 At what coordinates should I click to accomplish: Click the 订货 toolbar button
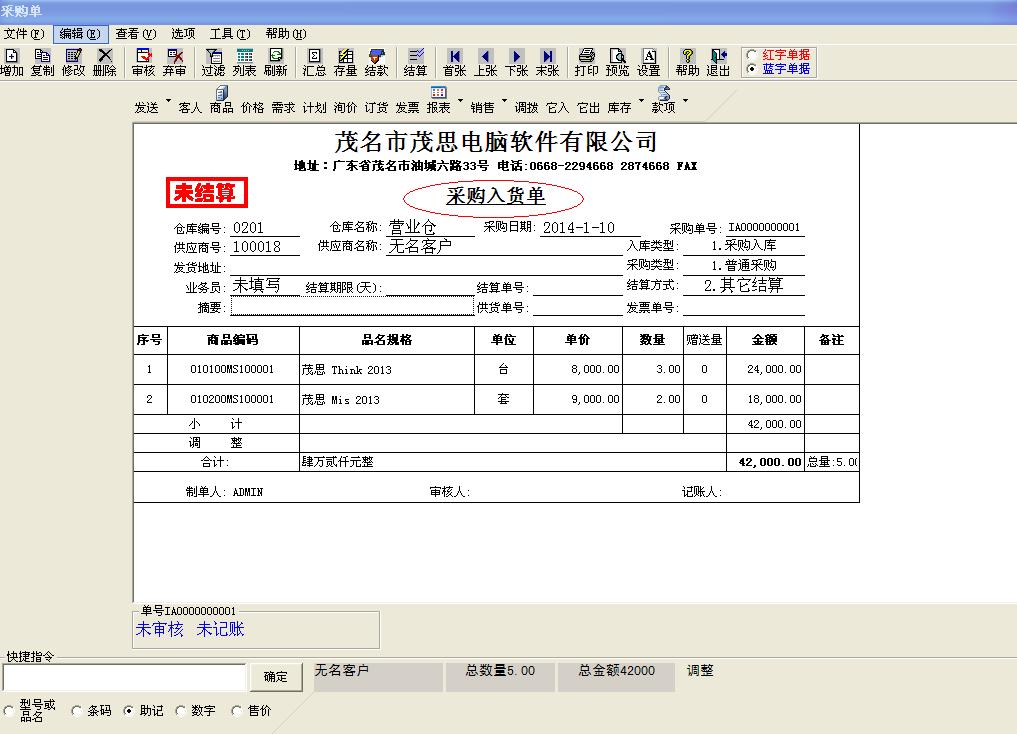(376, 107)
